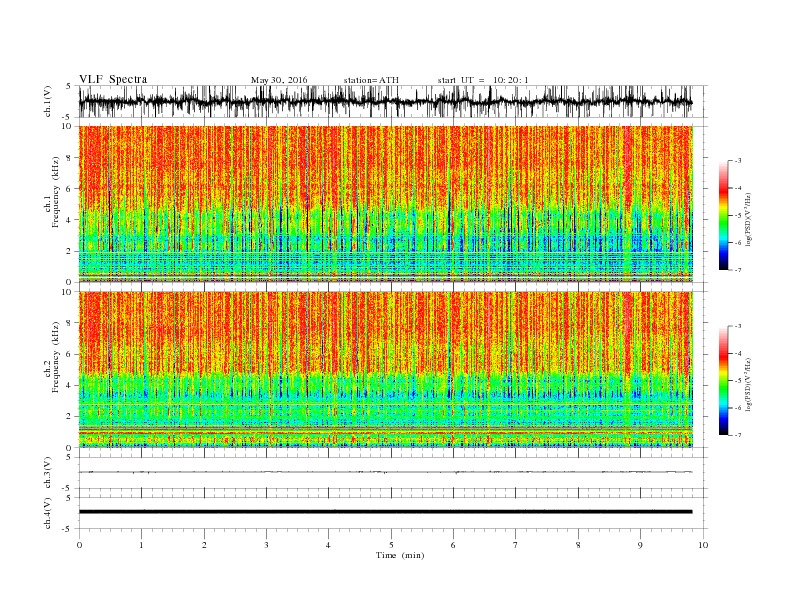Click the "4" kHz tick of ch.1 spectrogram
This screenshot has height=612, width=792.
(x=69, y=220)
